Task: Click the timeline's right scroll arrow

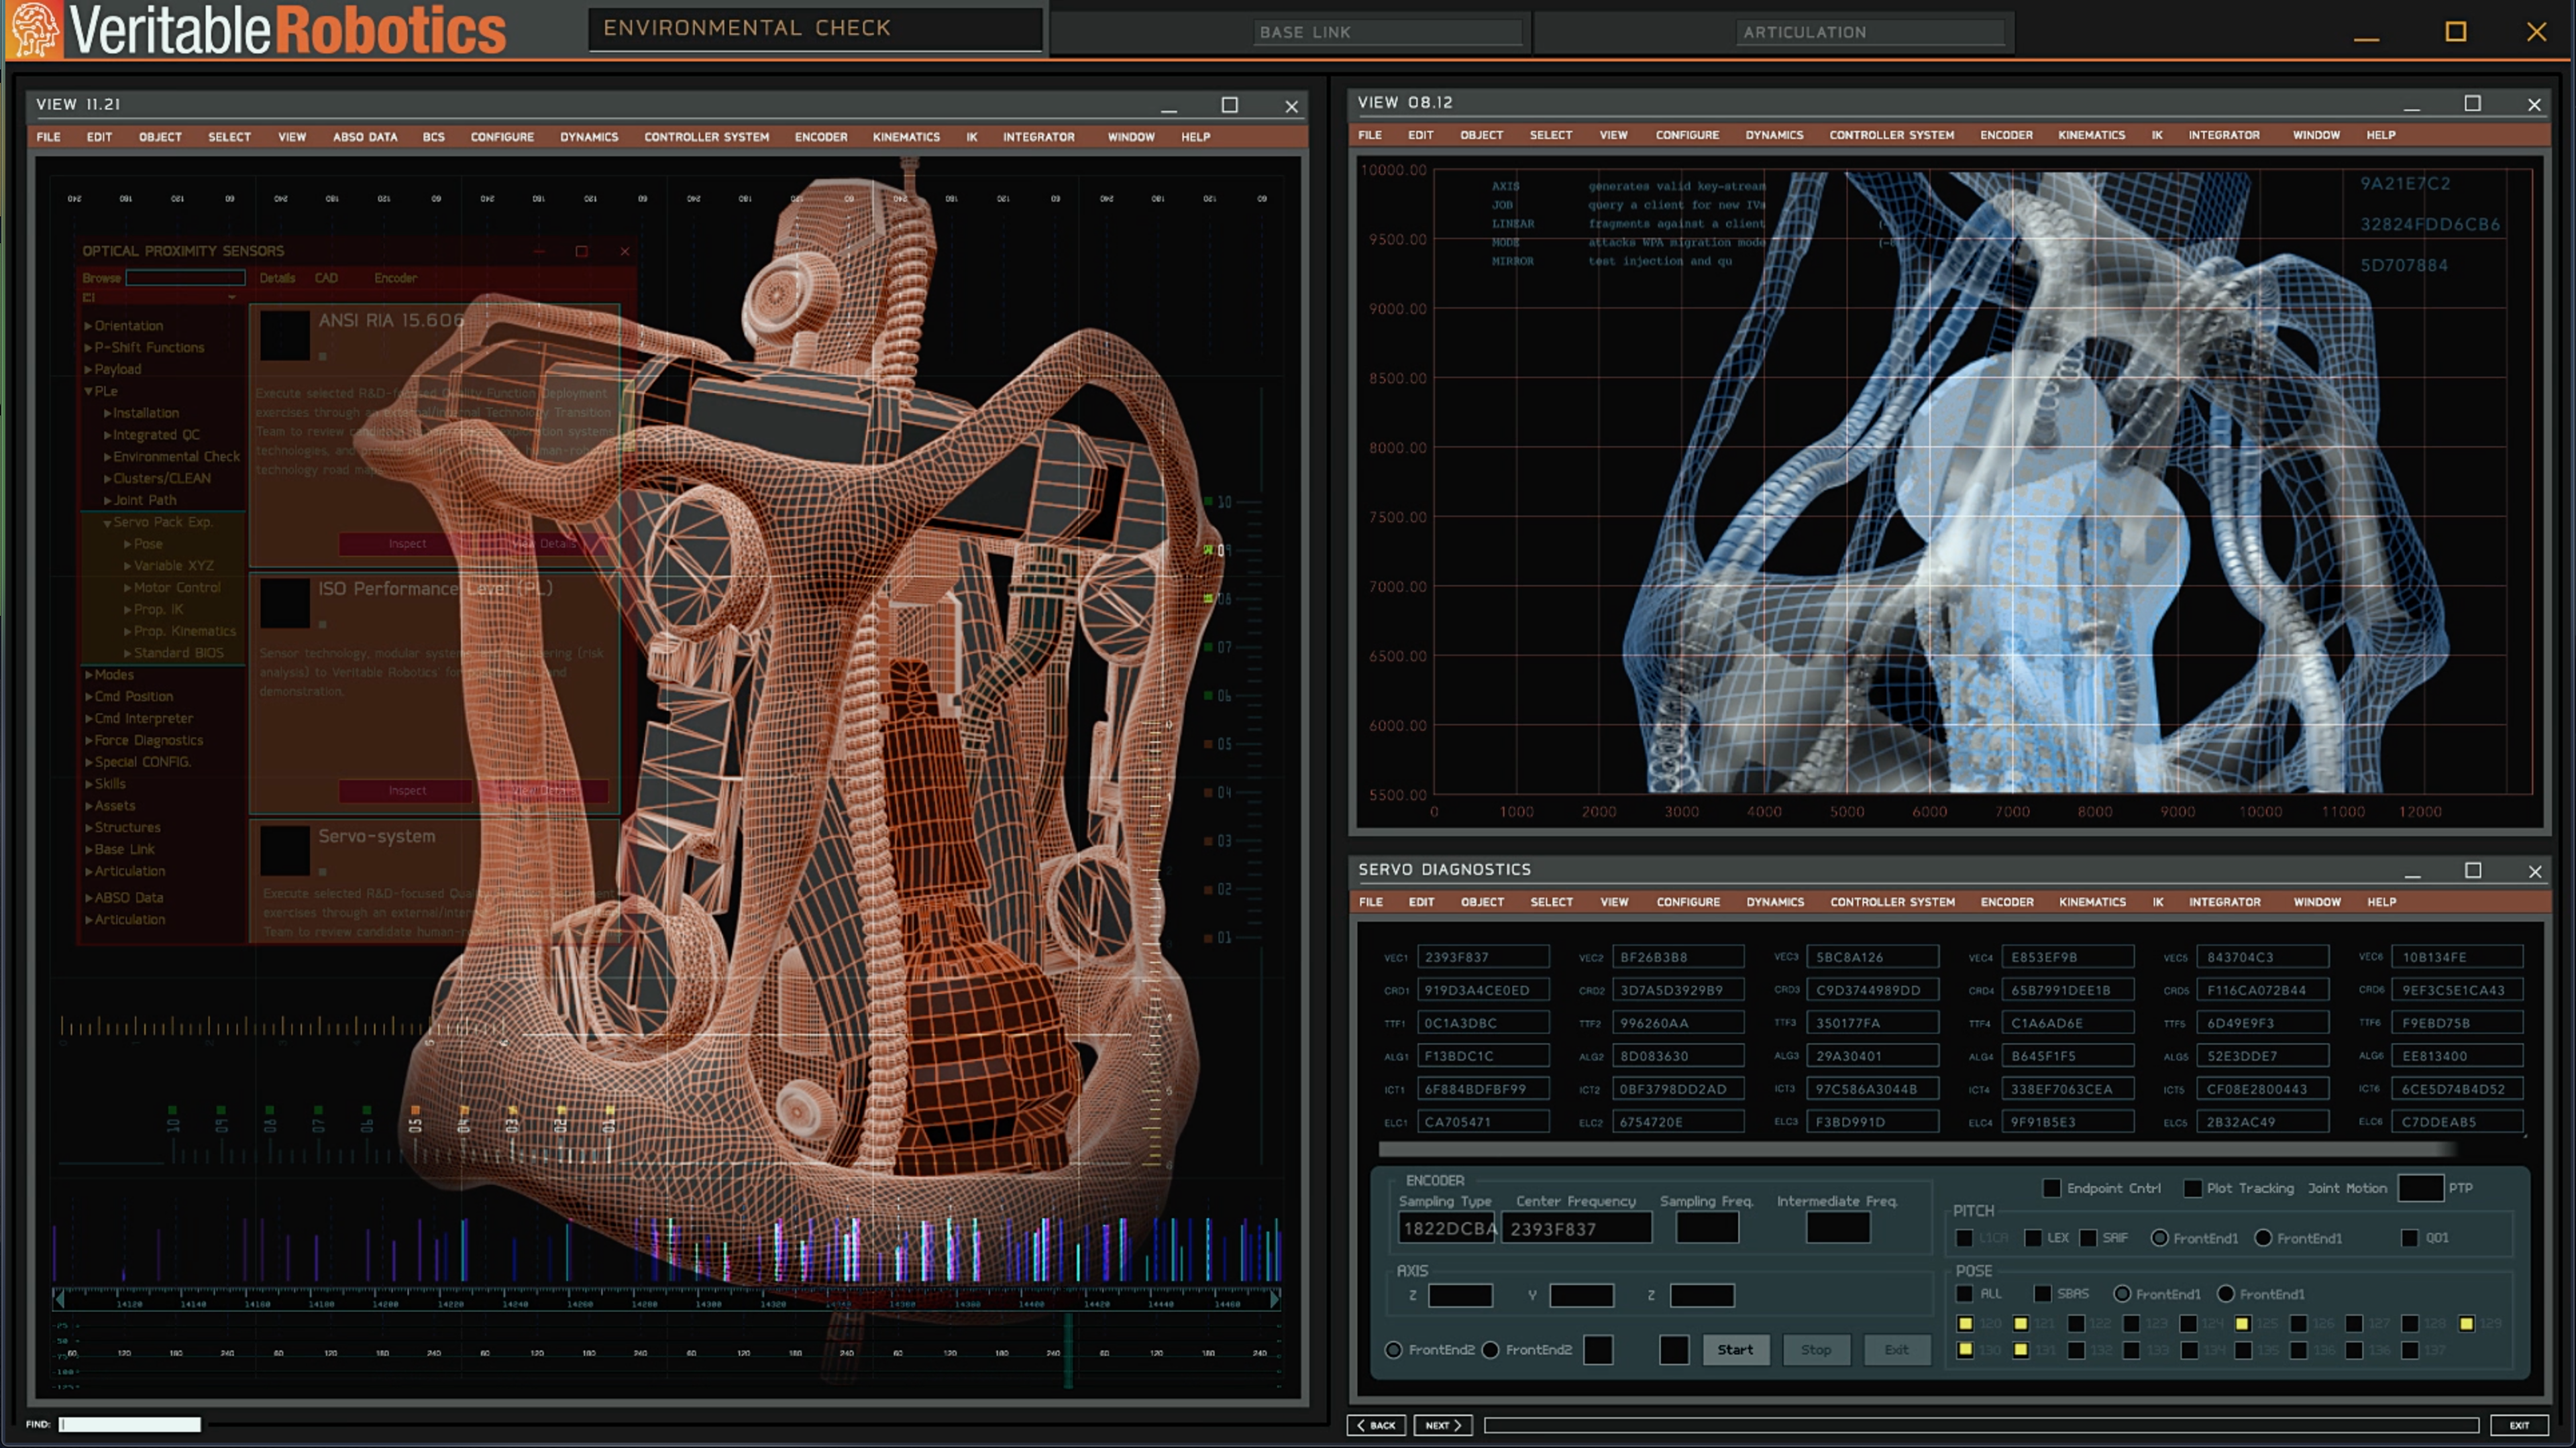Action: [1274, 1299]
